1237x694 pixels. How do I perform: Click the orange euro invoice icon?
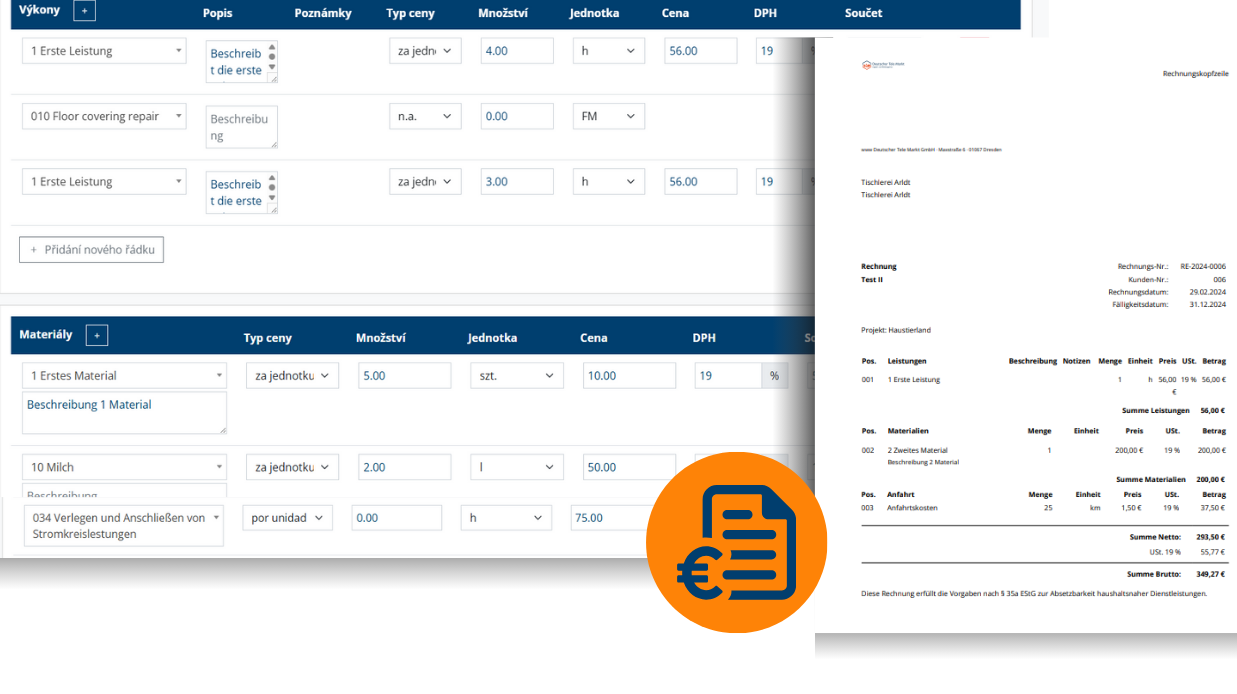(x=736, y=542)
